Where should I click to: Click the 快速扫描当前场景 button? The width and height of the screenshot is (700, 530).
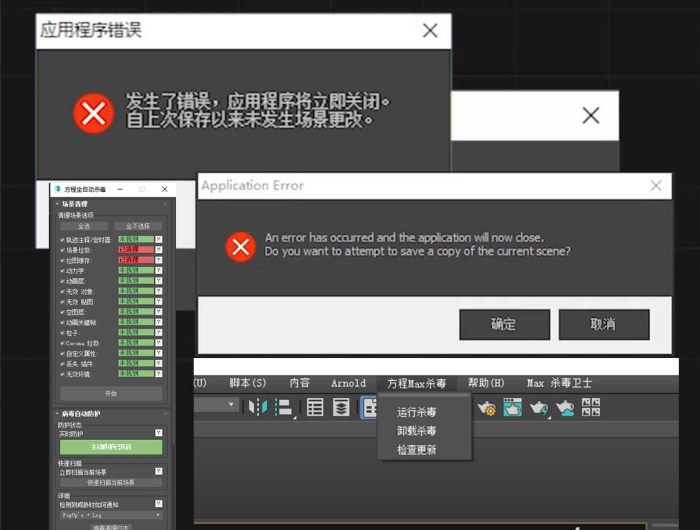111,483
